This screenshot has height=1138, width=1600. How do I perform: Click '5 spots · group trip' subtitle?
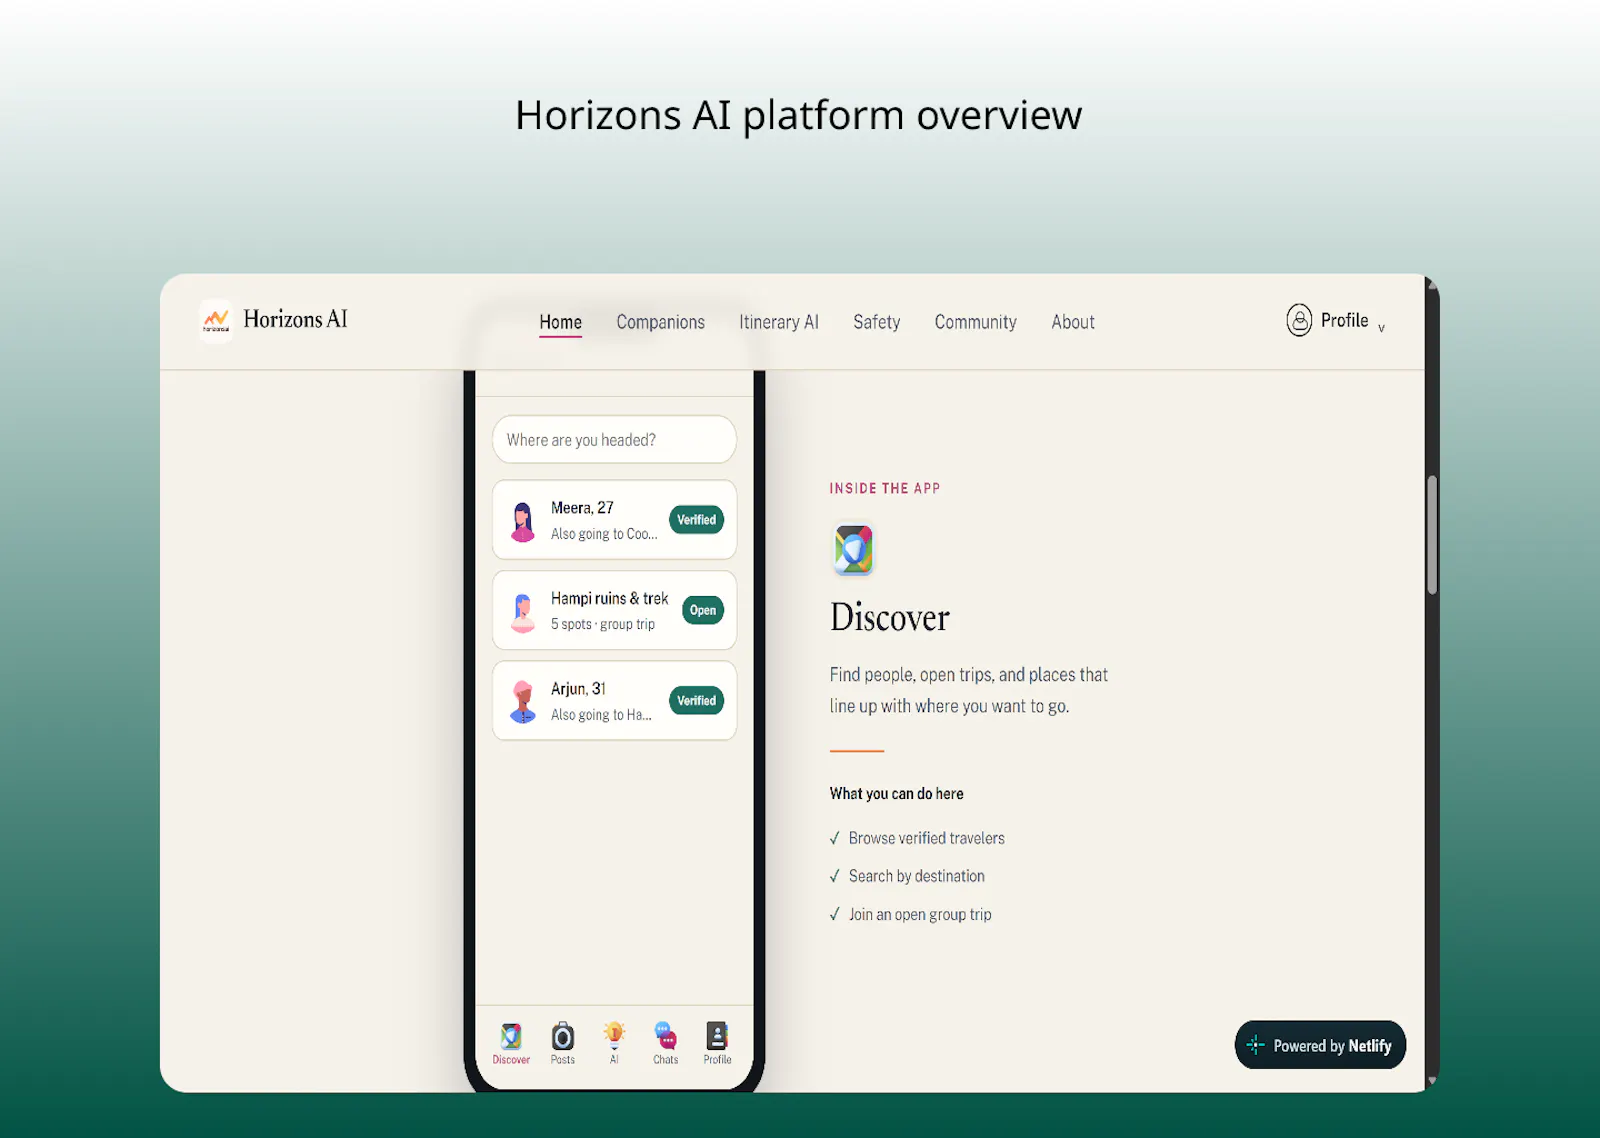[603, 624]
